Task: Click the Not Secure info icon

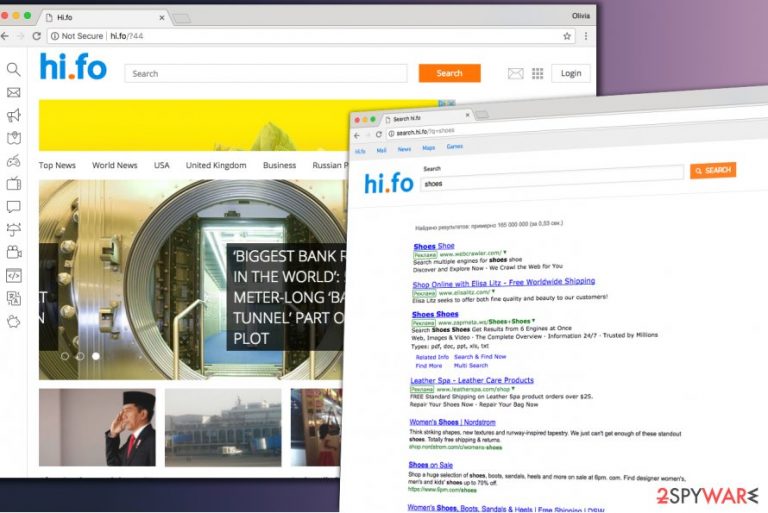Action: click(x=55, y=36)
